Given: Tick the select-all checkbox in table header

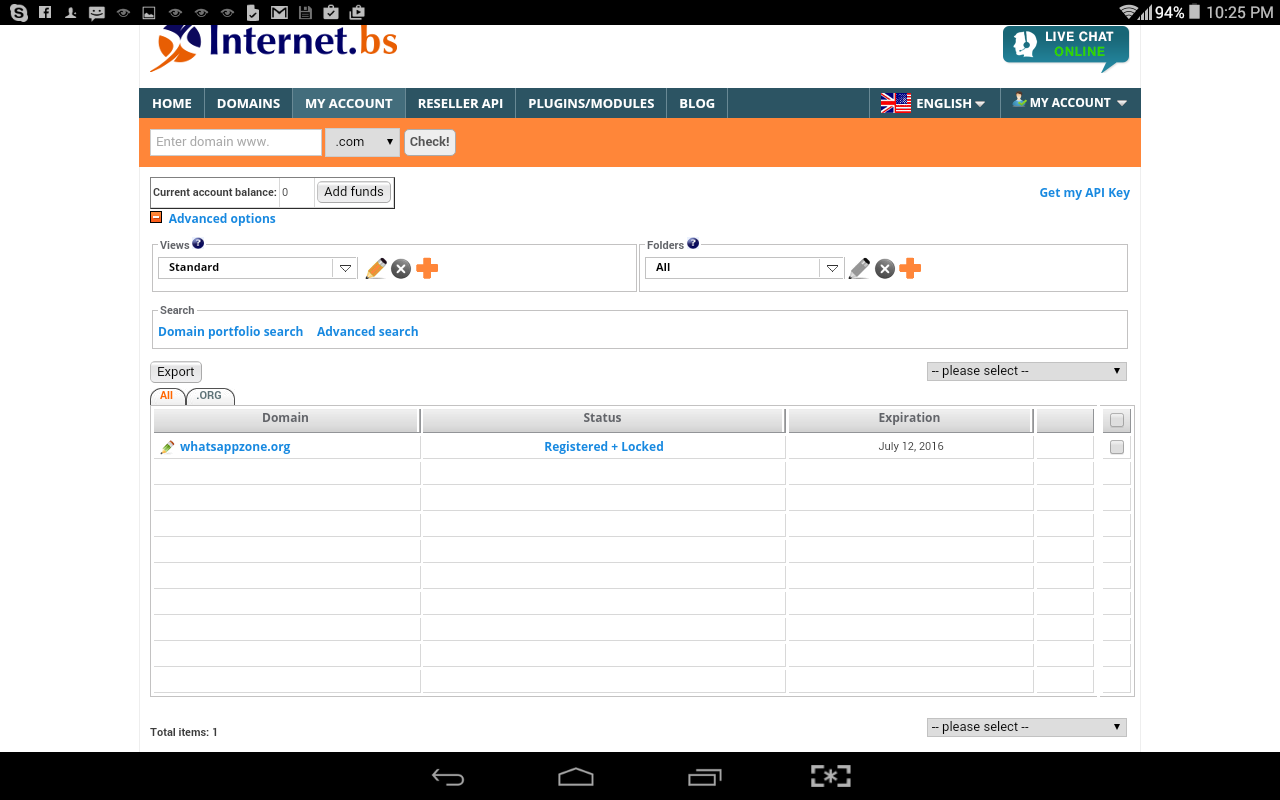Looking at the screenshot, I should click(1117, 420).
